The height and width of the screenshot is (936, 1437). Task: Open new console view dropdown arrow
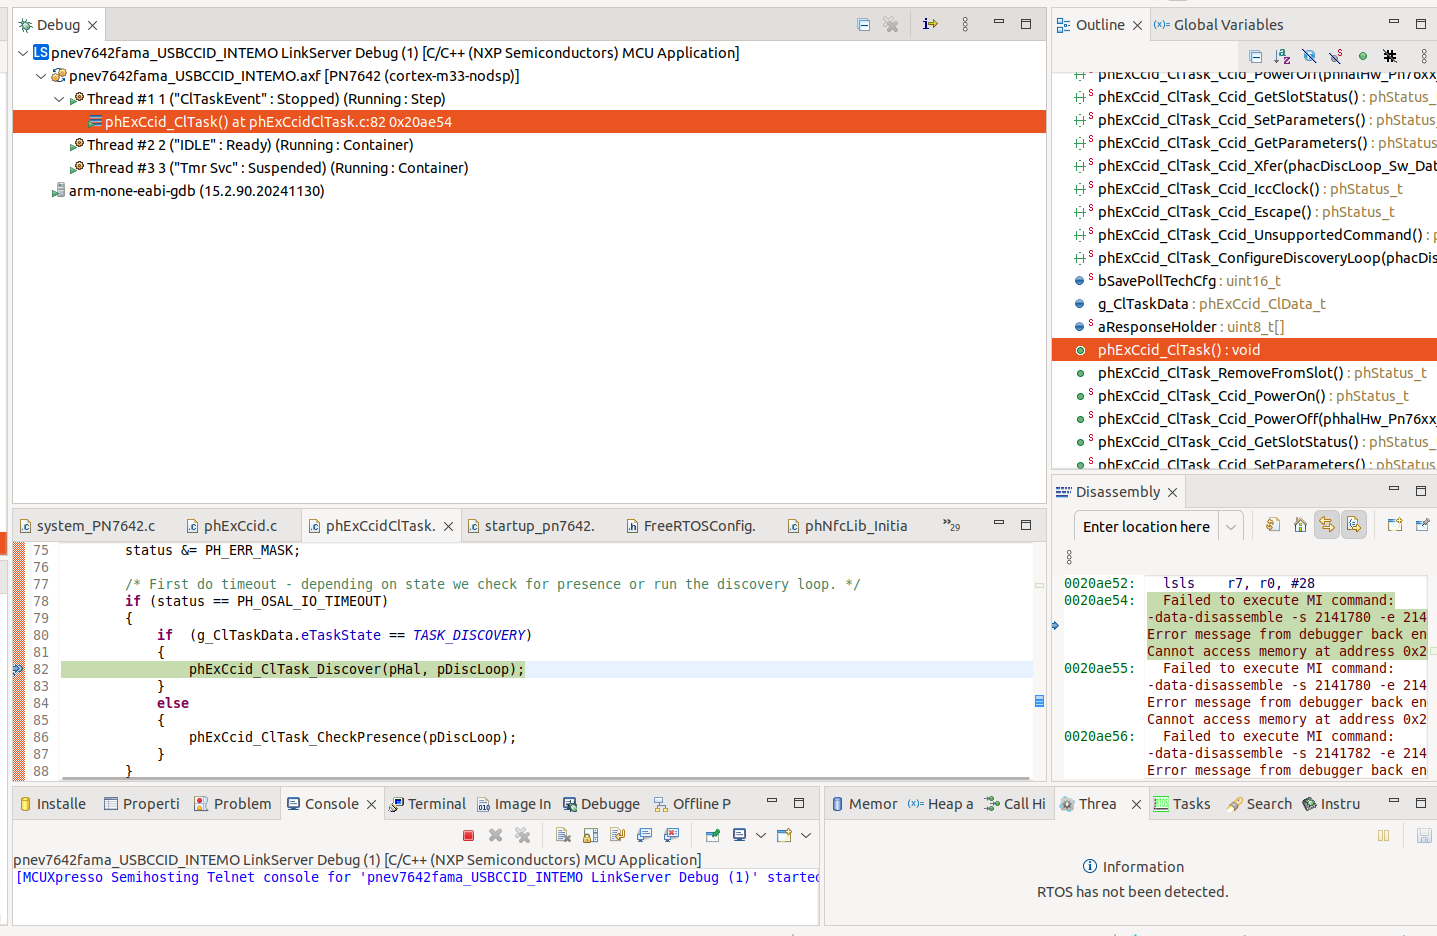(806, 835)
